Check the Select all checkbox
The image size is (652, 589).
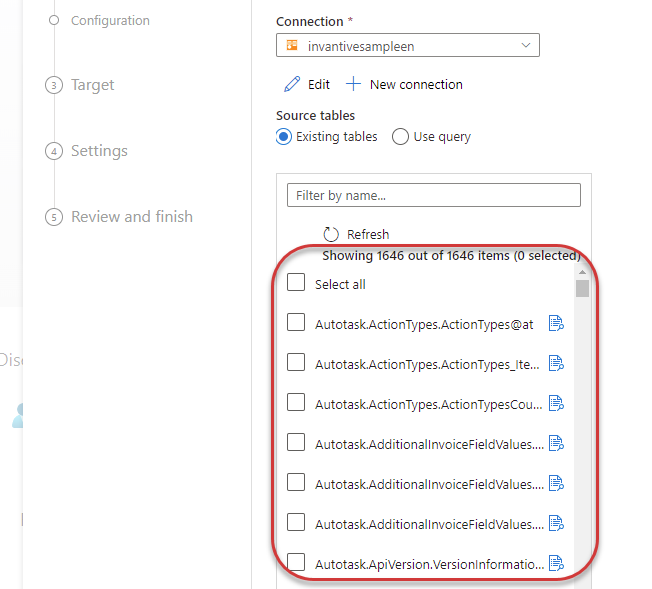296,282
